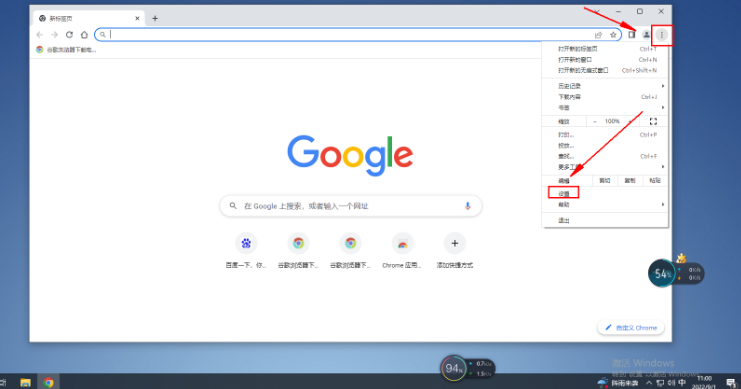Go to the home page icon
Screen dimensions: 741x389
pyautogui.click(x=84, y=35)
